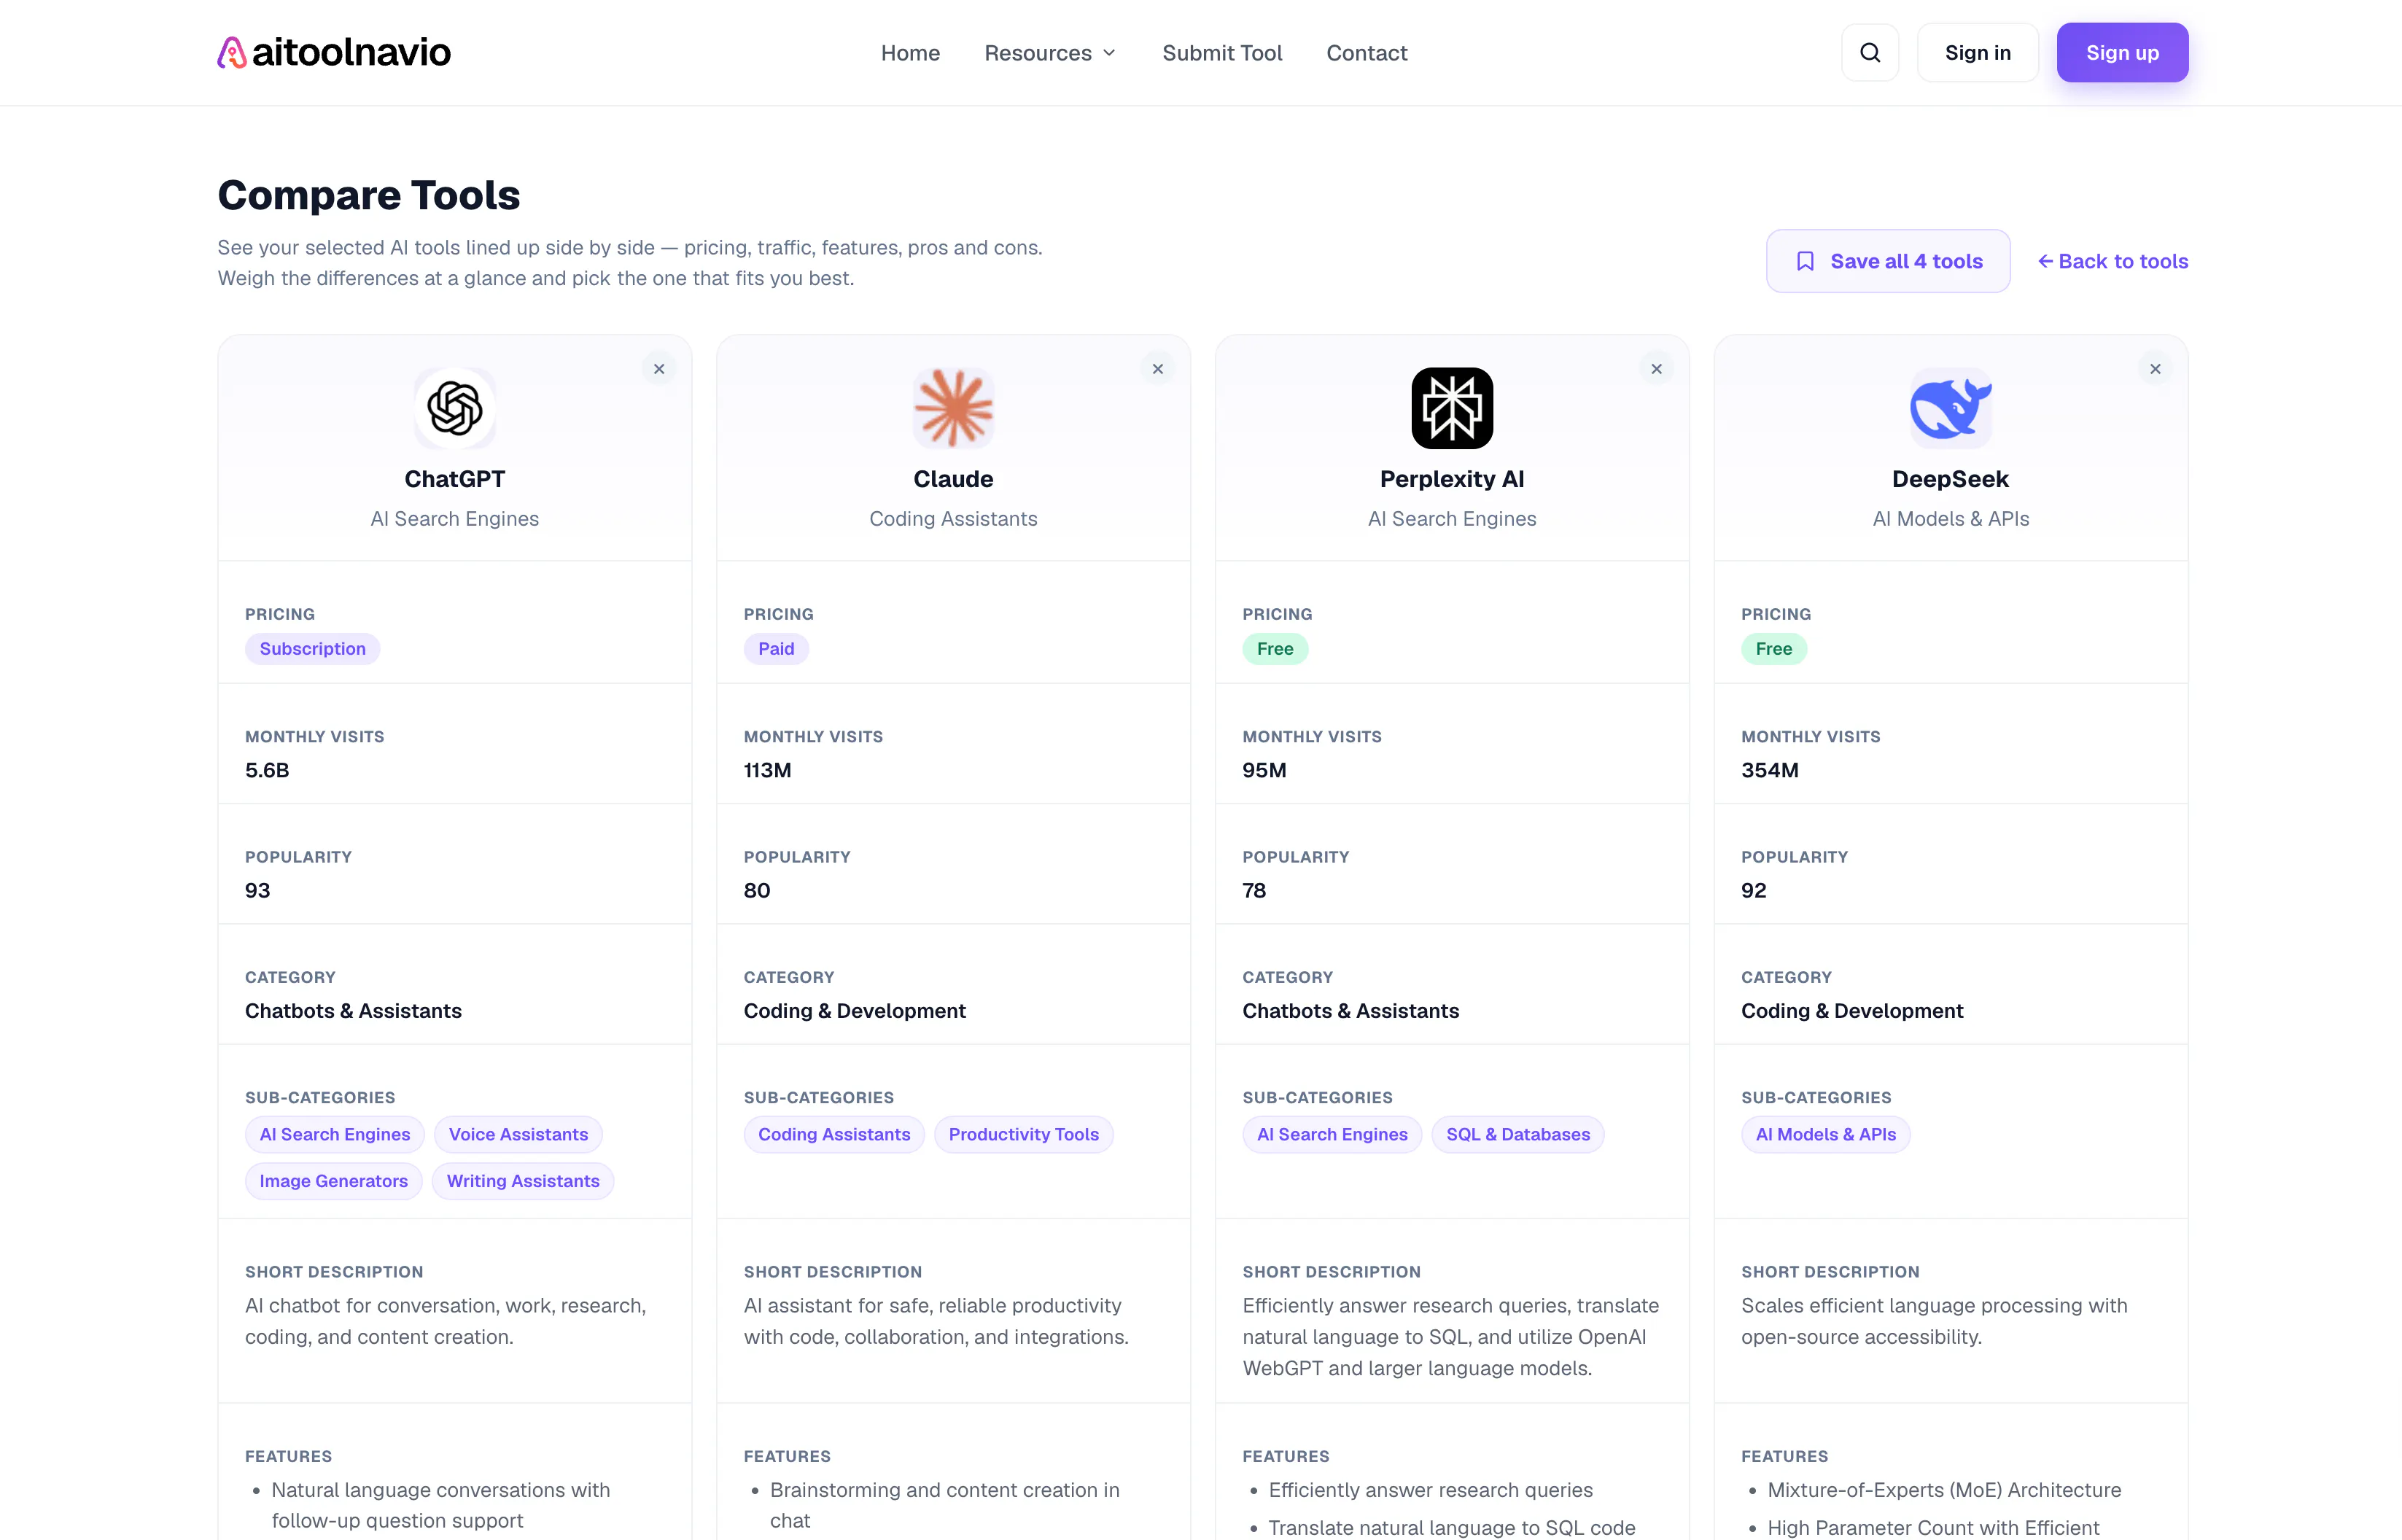Click the Claude starburst logo

pos(953,408)
